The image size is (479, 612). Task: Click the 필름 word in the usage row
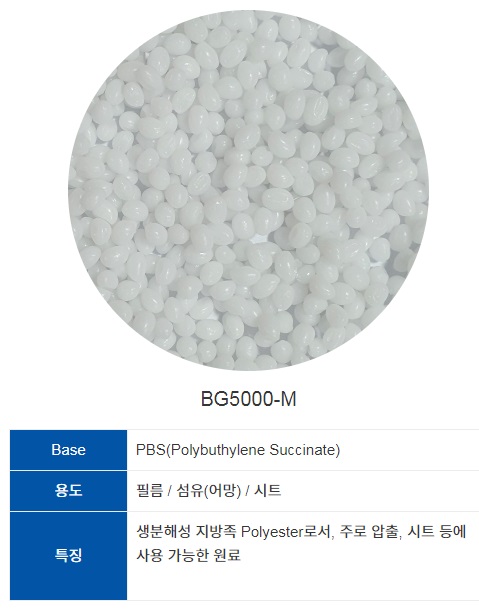tap(150, 490)
